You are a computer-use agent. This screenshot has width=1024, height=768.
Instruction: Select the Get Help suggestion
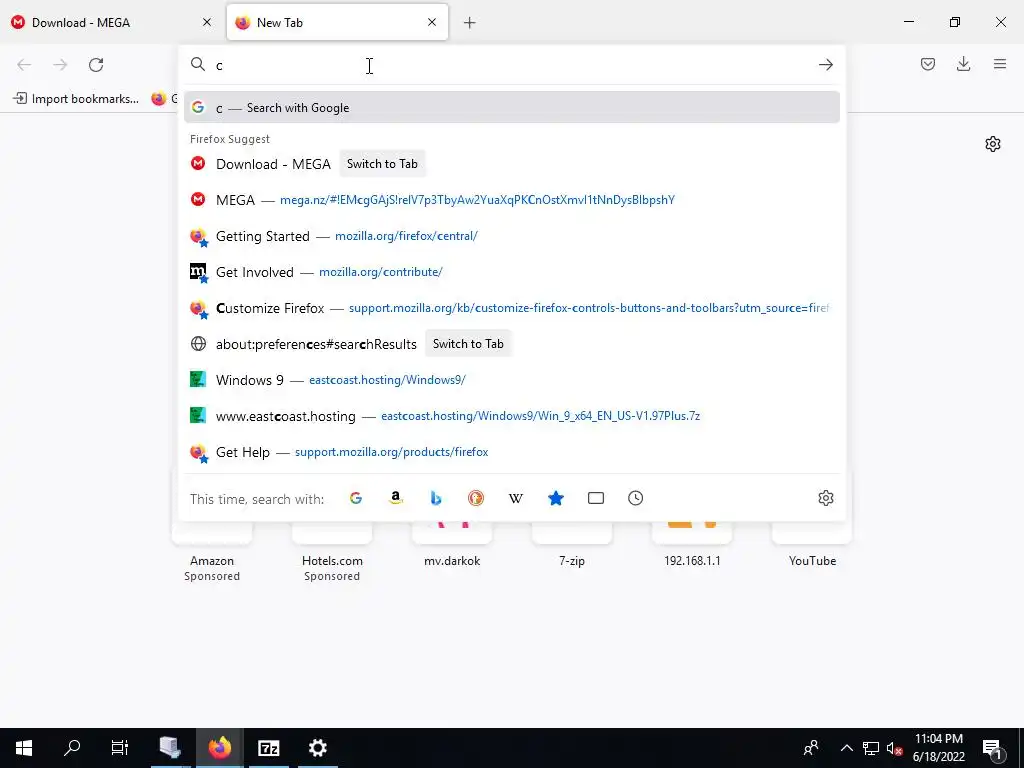(x=511, y=452)
